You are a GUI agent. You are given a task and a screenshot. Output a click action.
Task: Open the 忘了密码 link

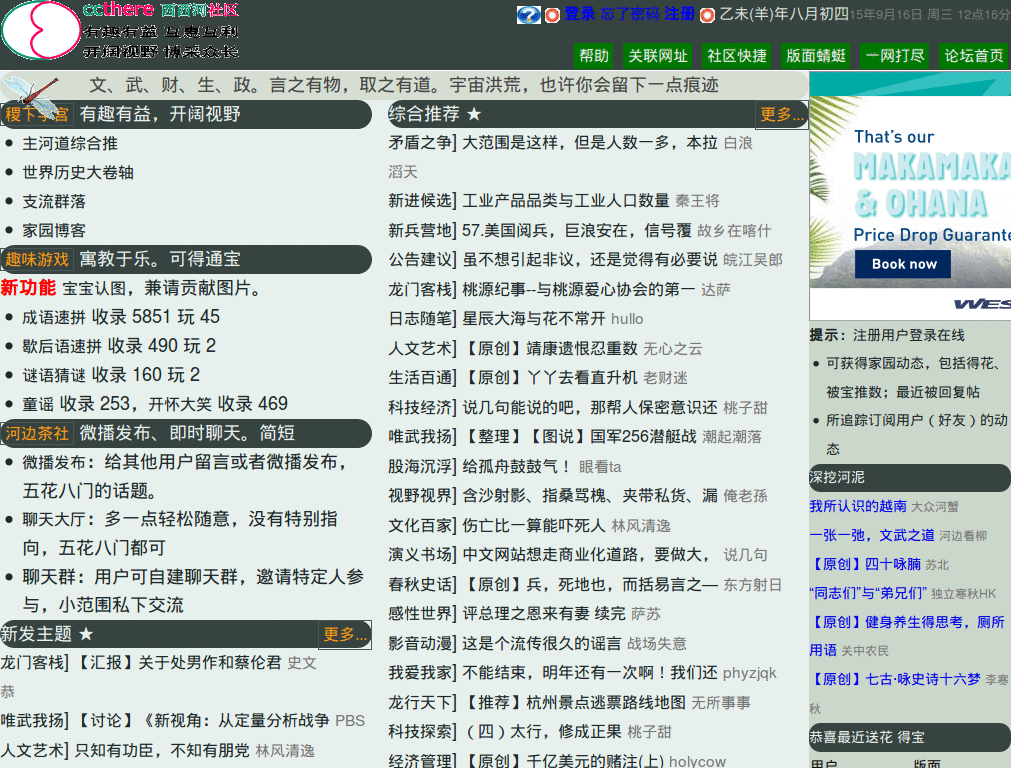pos(629,14)
